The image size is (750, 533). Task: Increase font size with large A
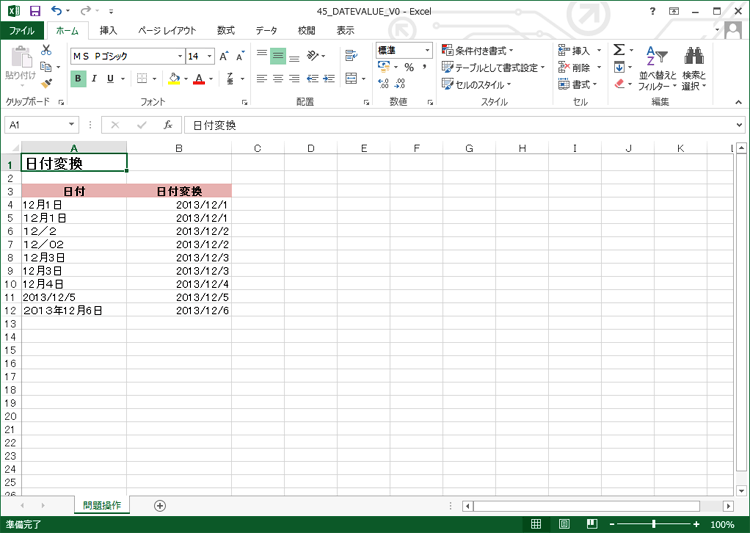click(224, 56)
